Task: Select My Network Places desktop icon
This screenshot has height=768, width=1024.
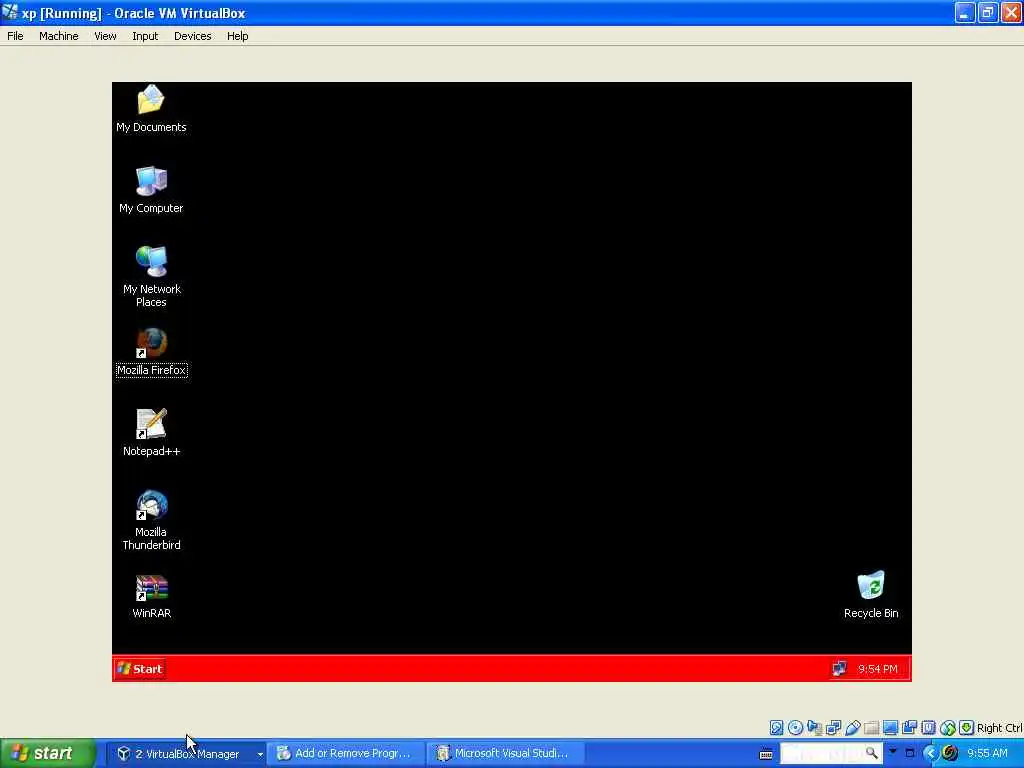Action: pyautogui.click(x=152, y=276)
